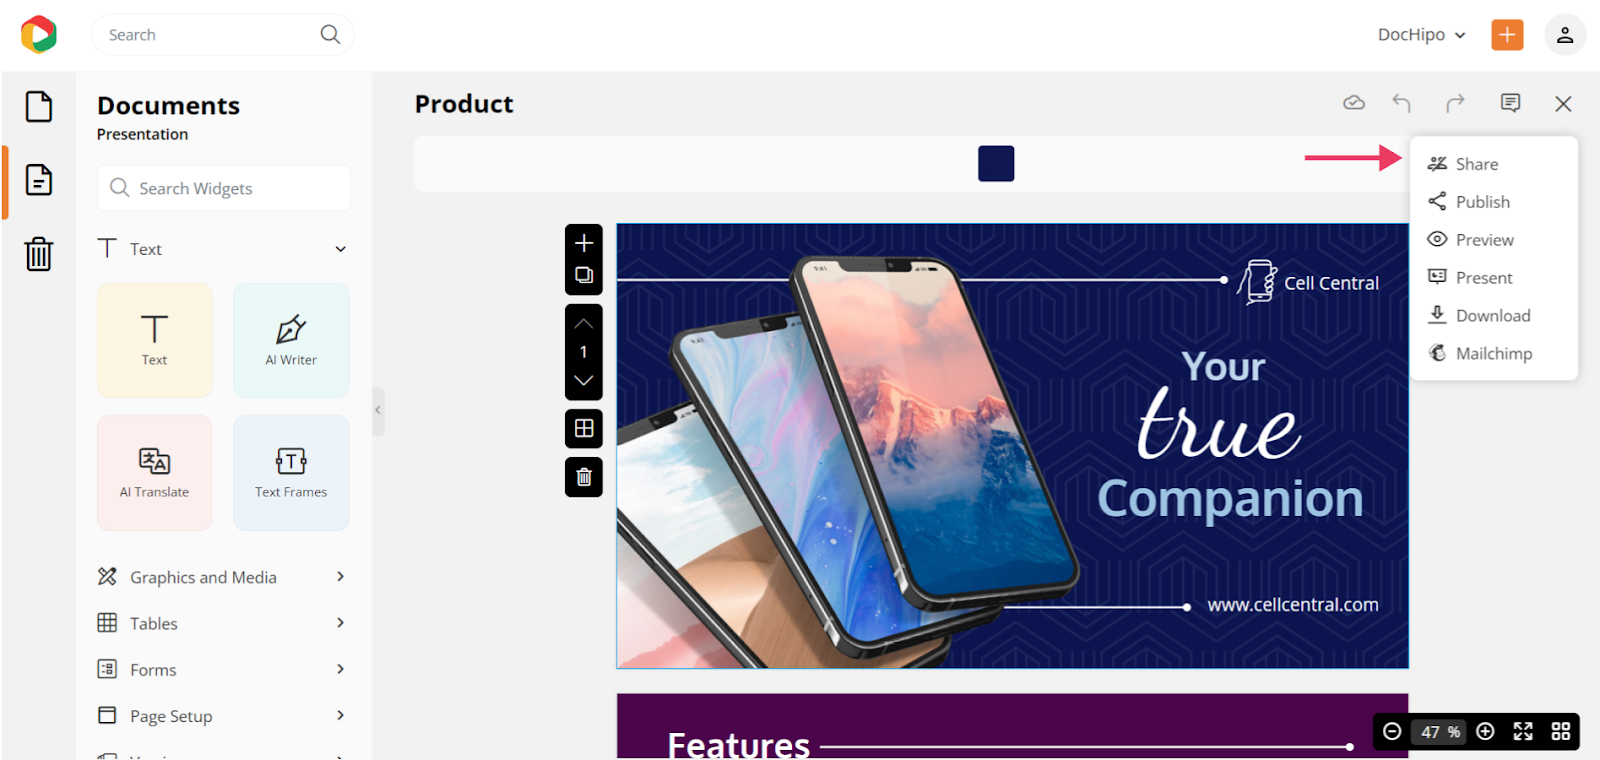Click the undo arrow icon
Image resolution: width=1600 pixels, height=760 pixels.
click(1401, 103)
